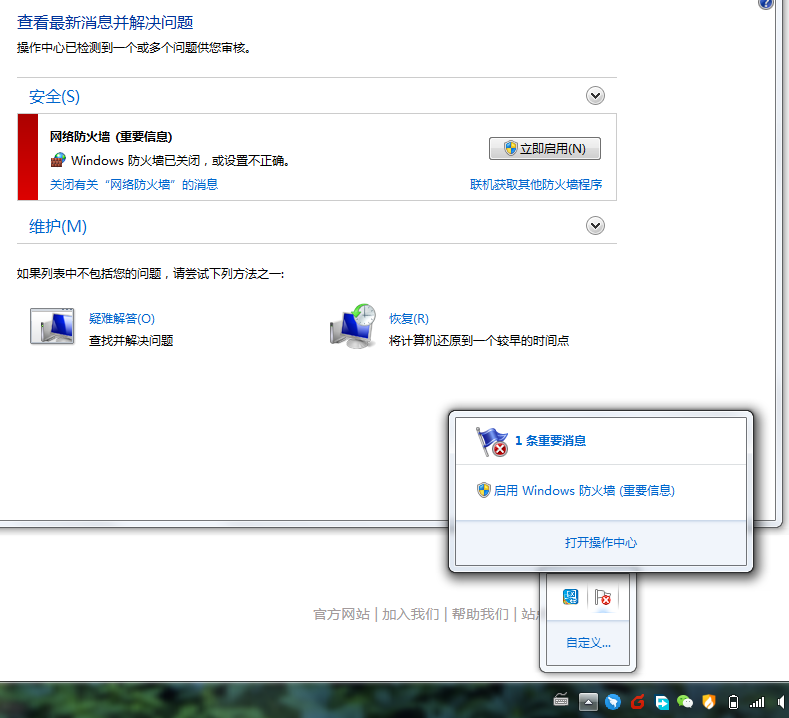Click 打开操作中心 in the popup

click(x=601, y=542)
